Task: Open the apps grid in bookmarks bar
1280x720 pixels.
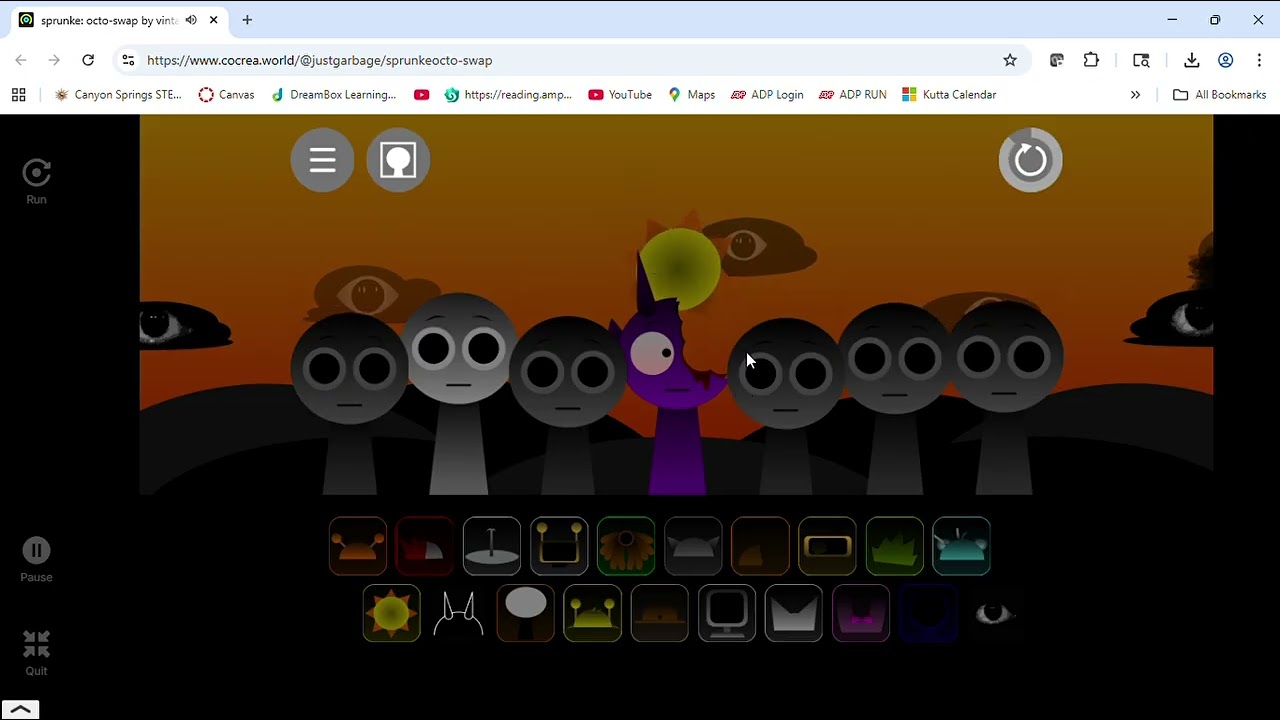Action: pyautogui.click(x=18, y=95)
